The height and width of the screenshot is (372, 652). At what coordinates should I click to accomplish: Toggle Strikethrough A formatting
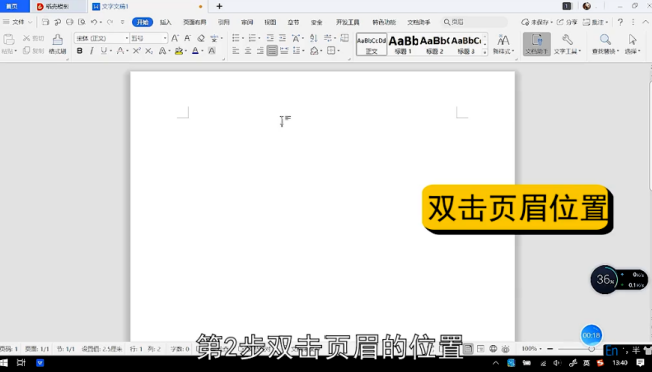[120, 51]
